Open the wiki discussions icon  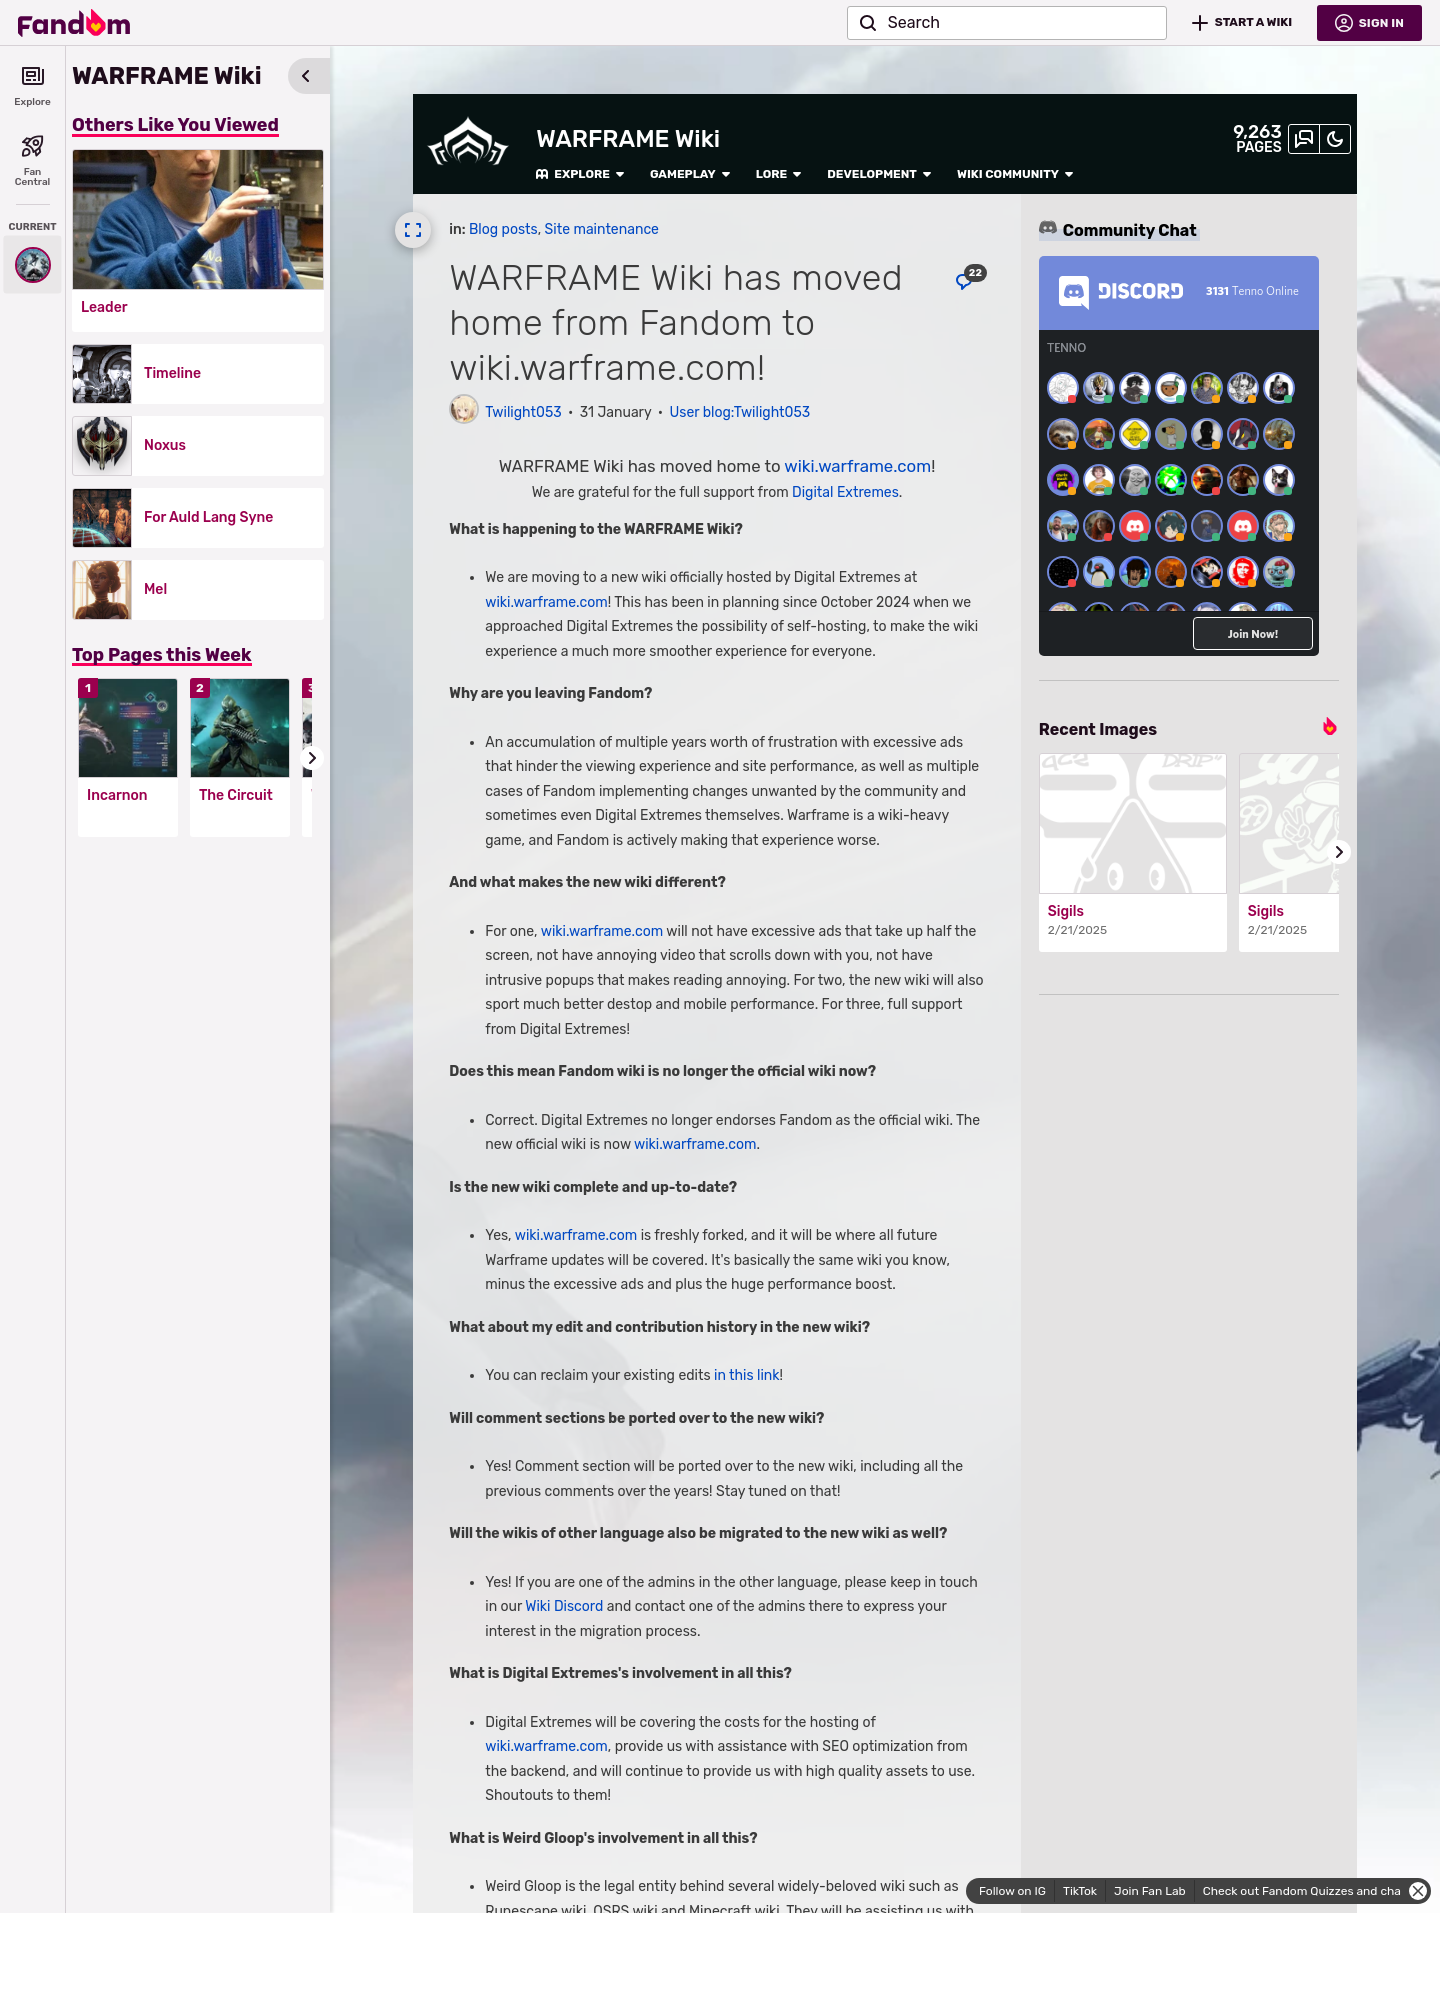[1304, 139]
